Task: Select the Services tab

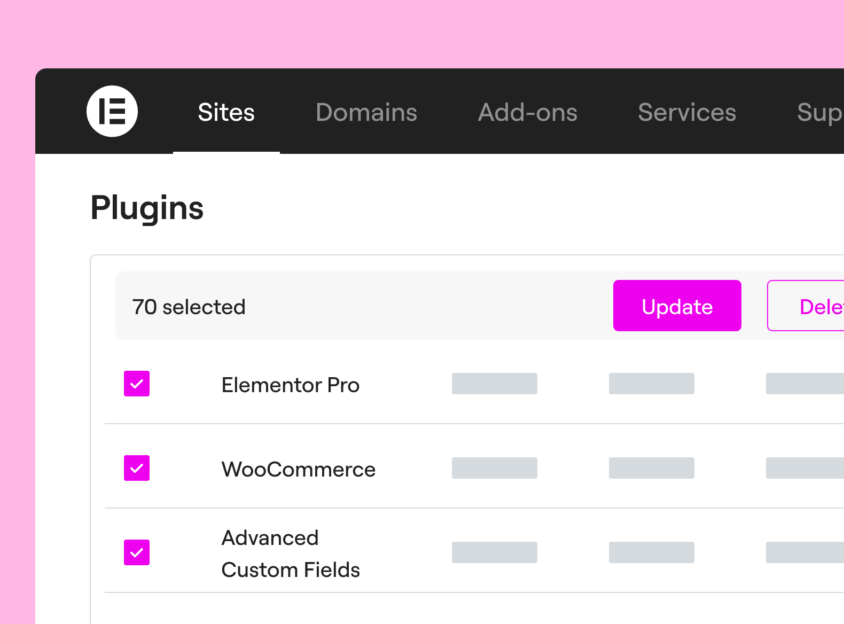Action: click(686, 113)
